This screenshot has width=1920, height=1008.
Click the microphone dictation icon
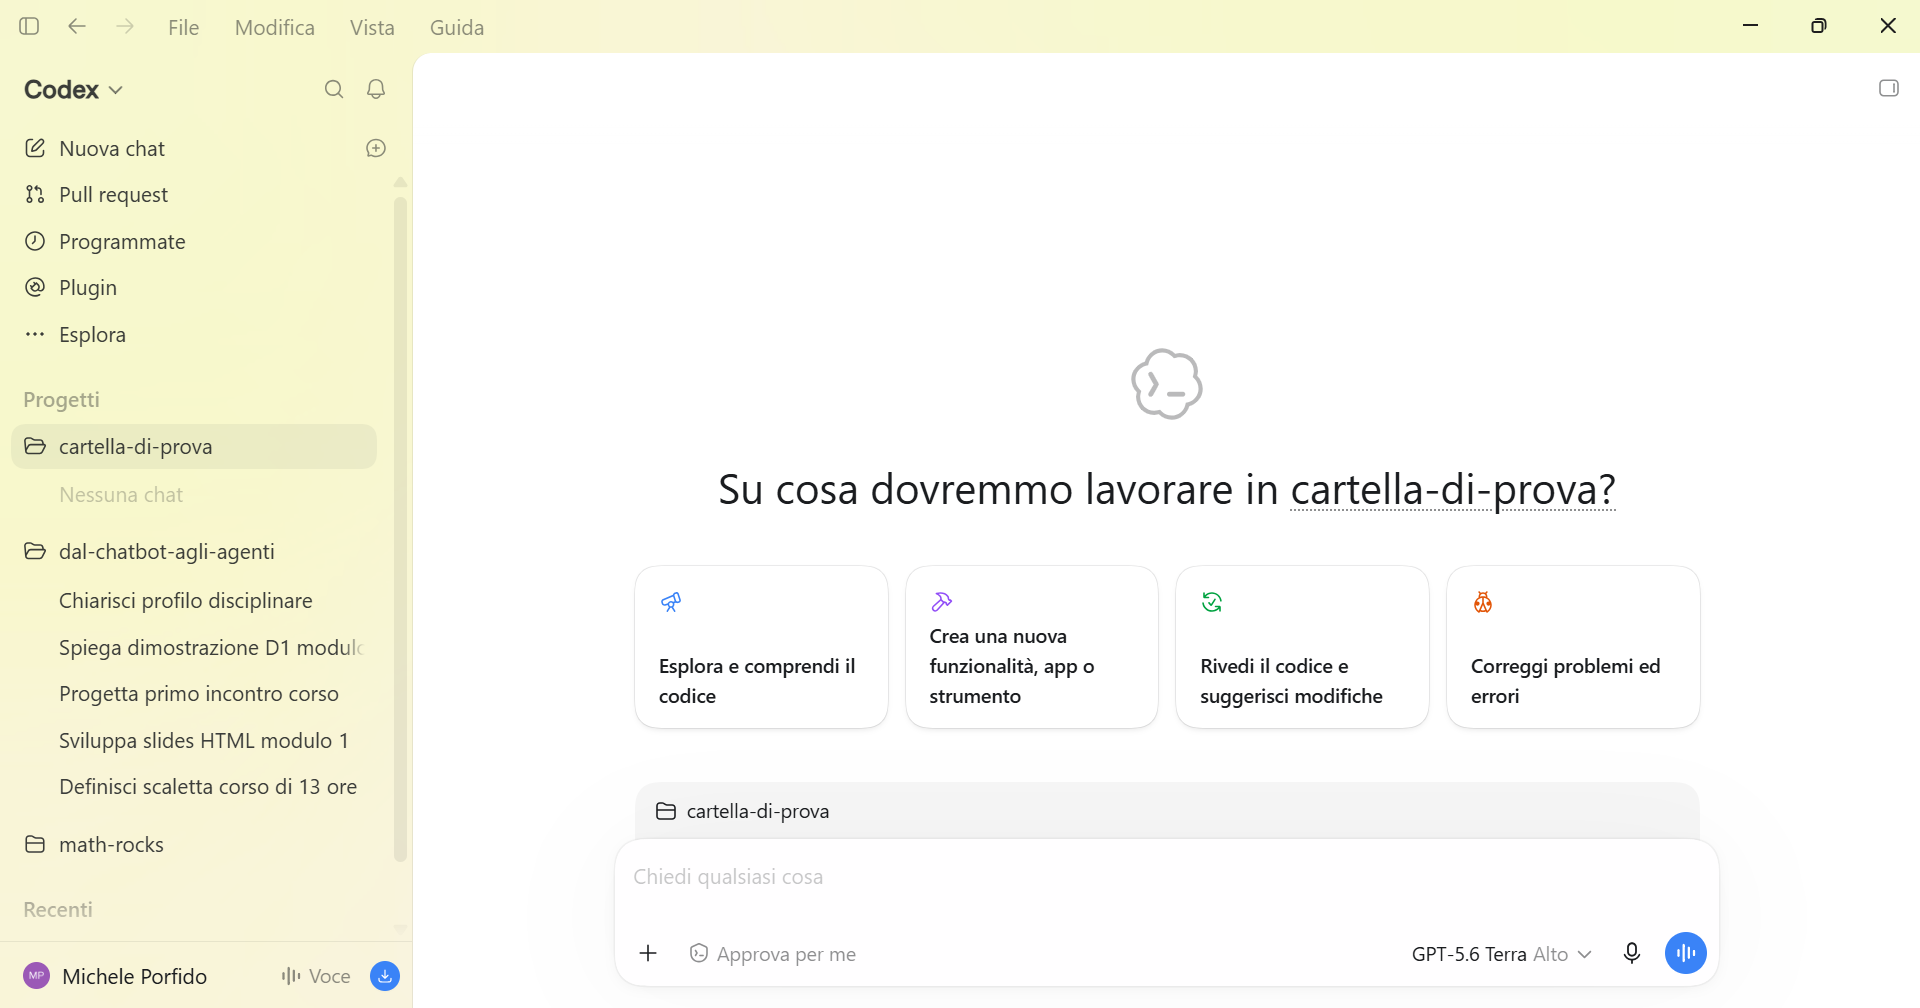[x=1631, y=953]
